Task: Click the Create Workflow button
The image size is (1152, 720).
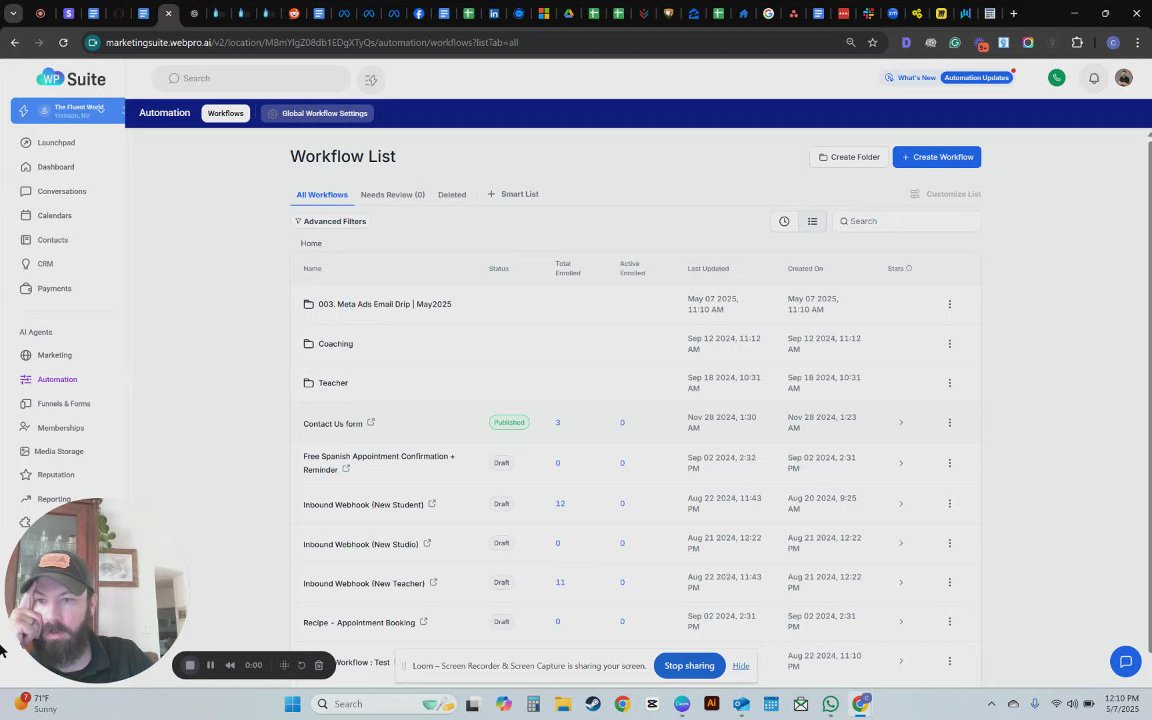Action: coord(937,157)
